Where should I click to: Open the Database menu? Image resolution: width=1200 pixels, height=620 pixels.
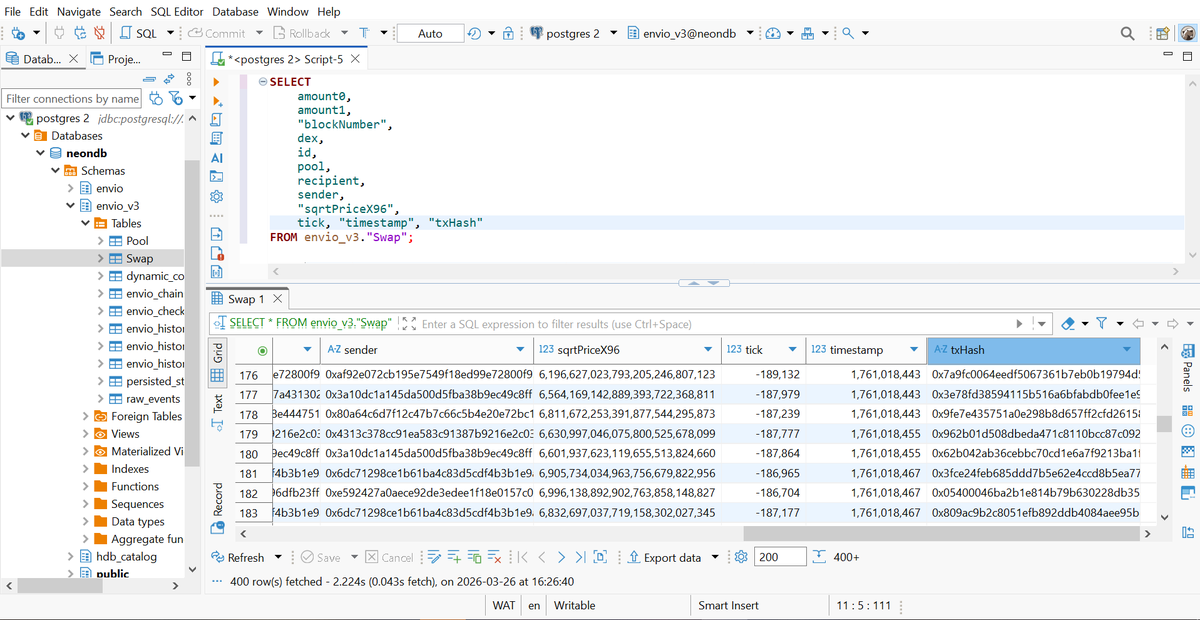point(235,11)
